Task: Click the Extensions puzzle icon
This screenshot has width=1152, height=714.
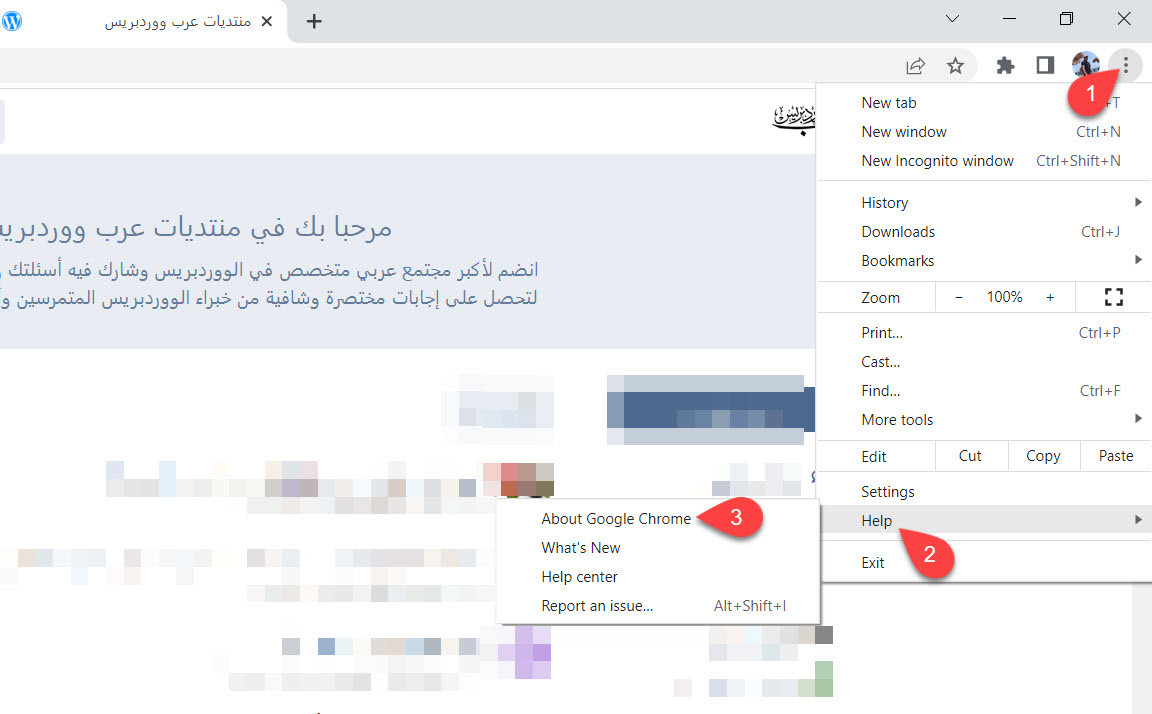Action: coord(1004,65)
